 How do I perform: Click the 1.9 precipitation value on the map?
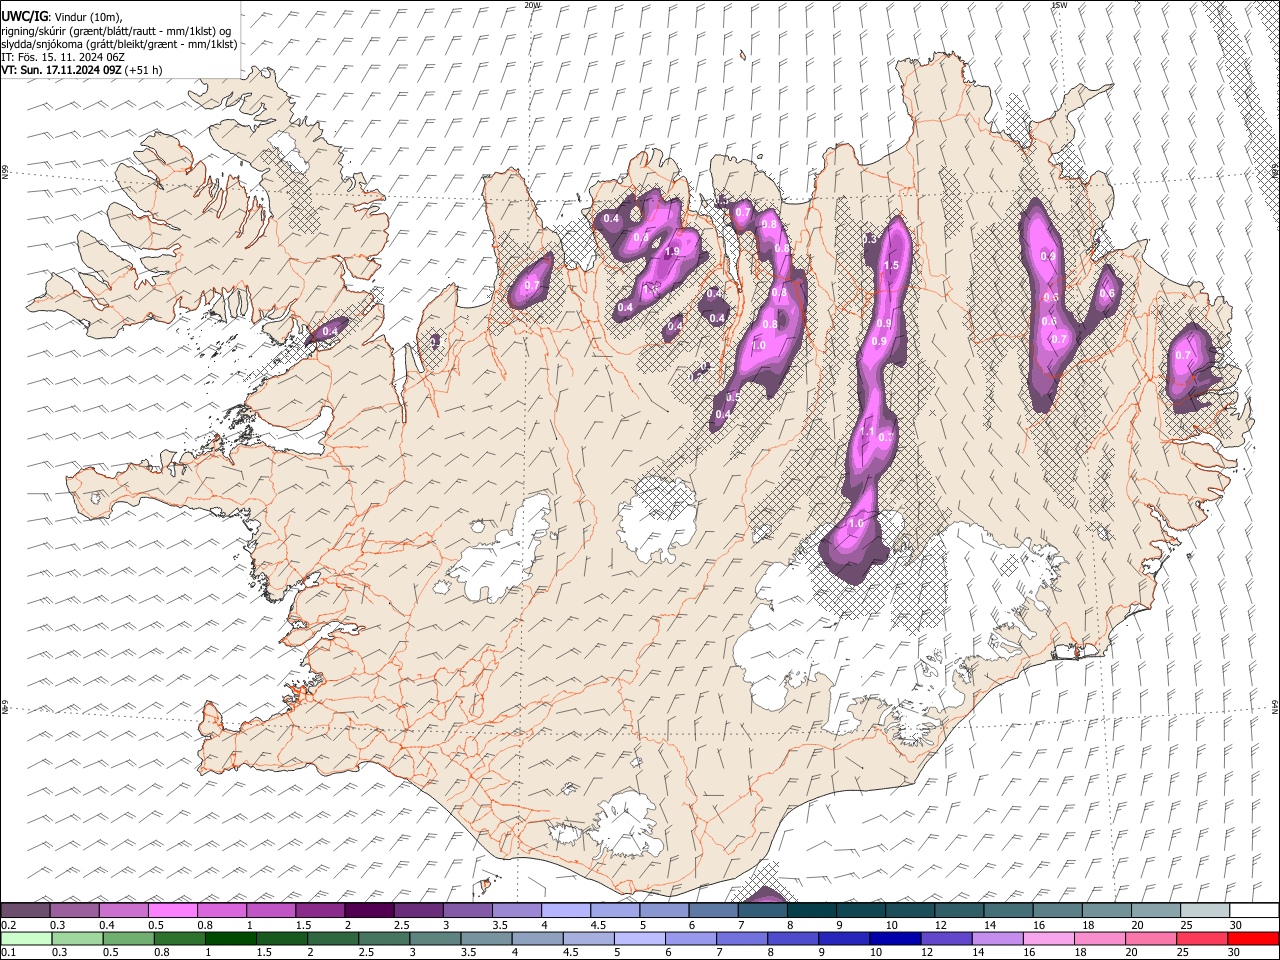click(x=672, y=252)
